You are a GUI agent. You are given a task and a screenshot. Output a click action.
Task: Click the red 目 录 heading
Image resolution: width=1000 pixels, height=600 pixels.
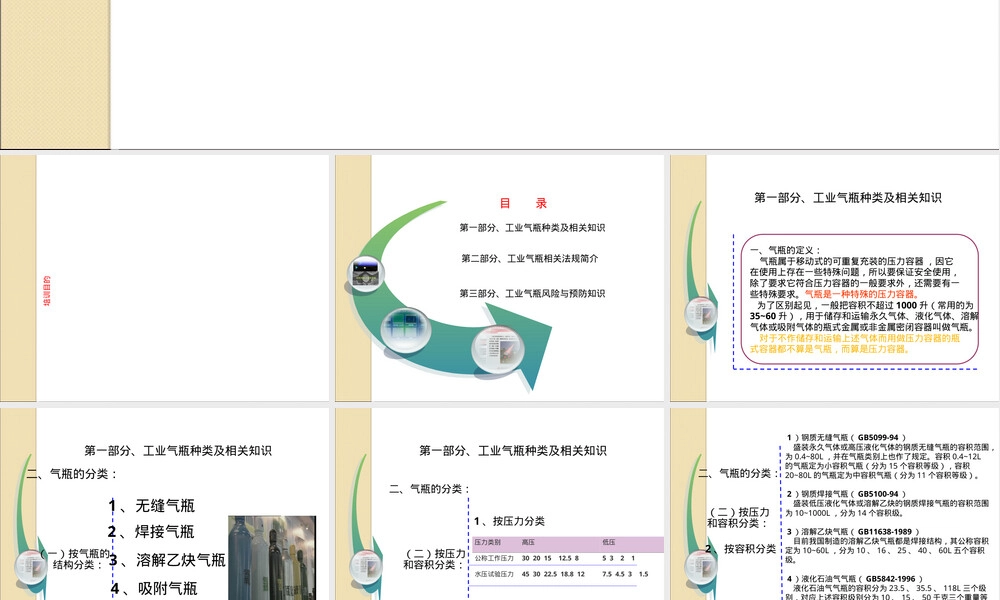click(x=523, y=203)
